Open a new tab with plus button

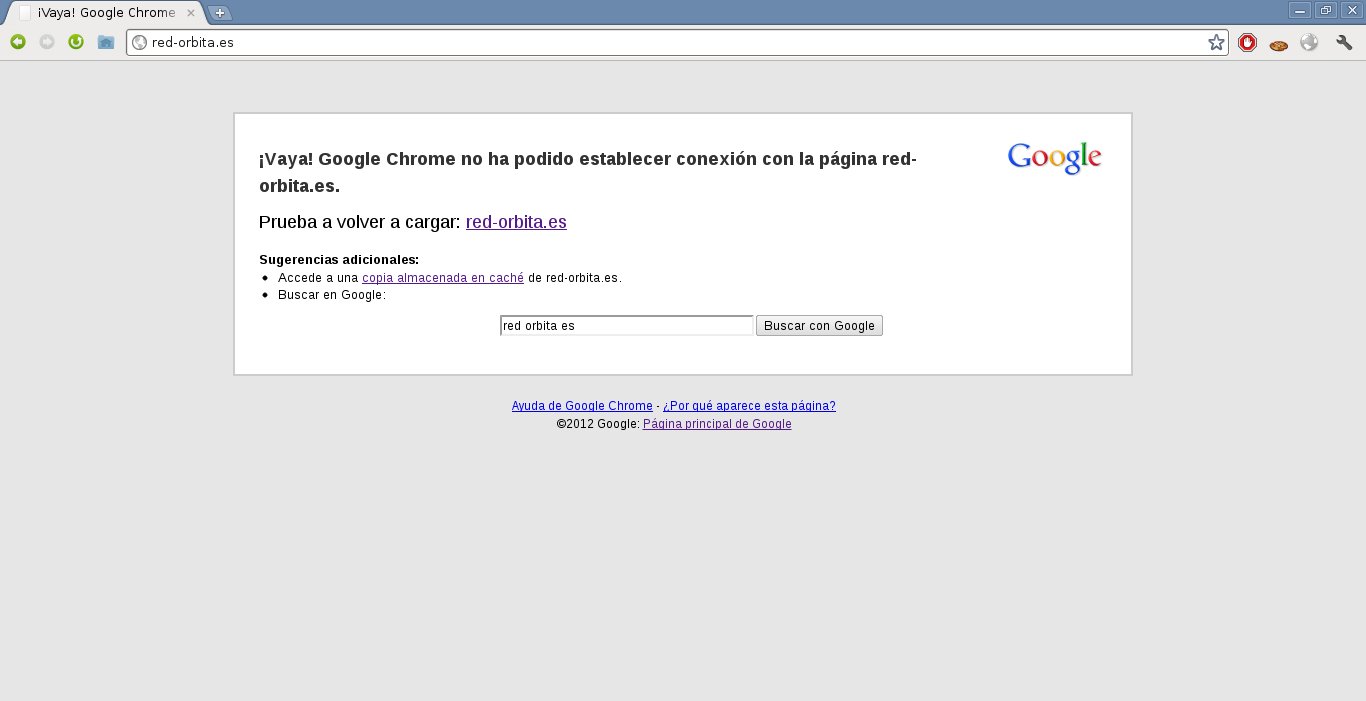(220, 13)
